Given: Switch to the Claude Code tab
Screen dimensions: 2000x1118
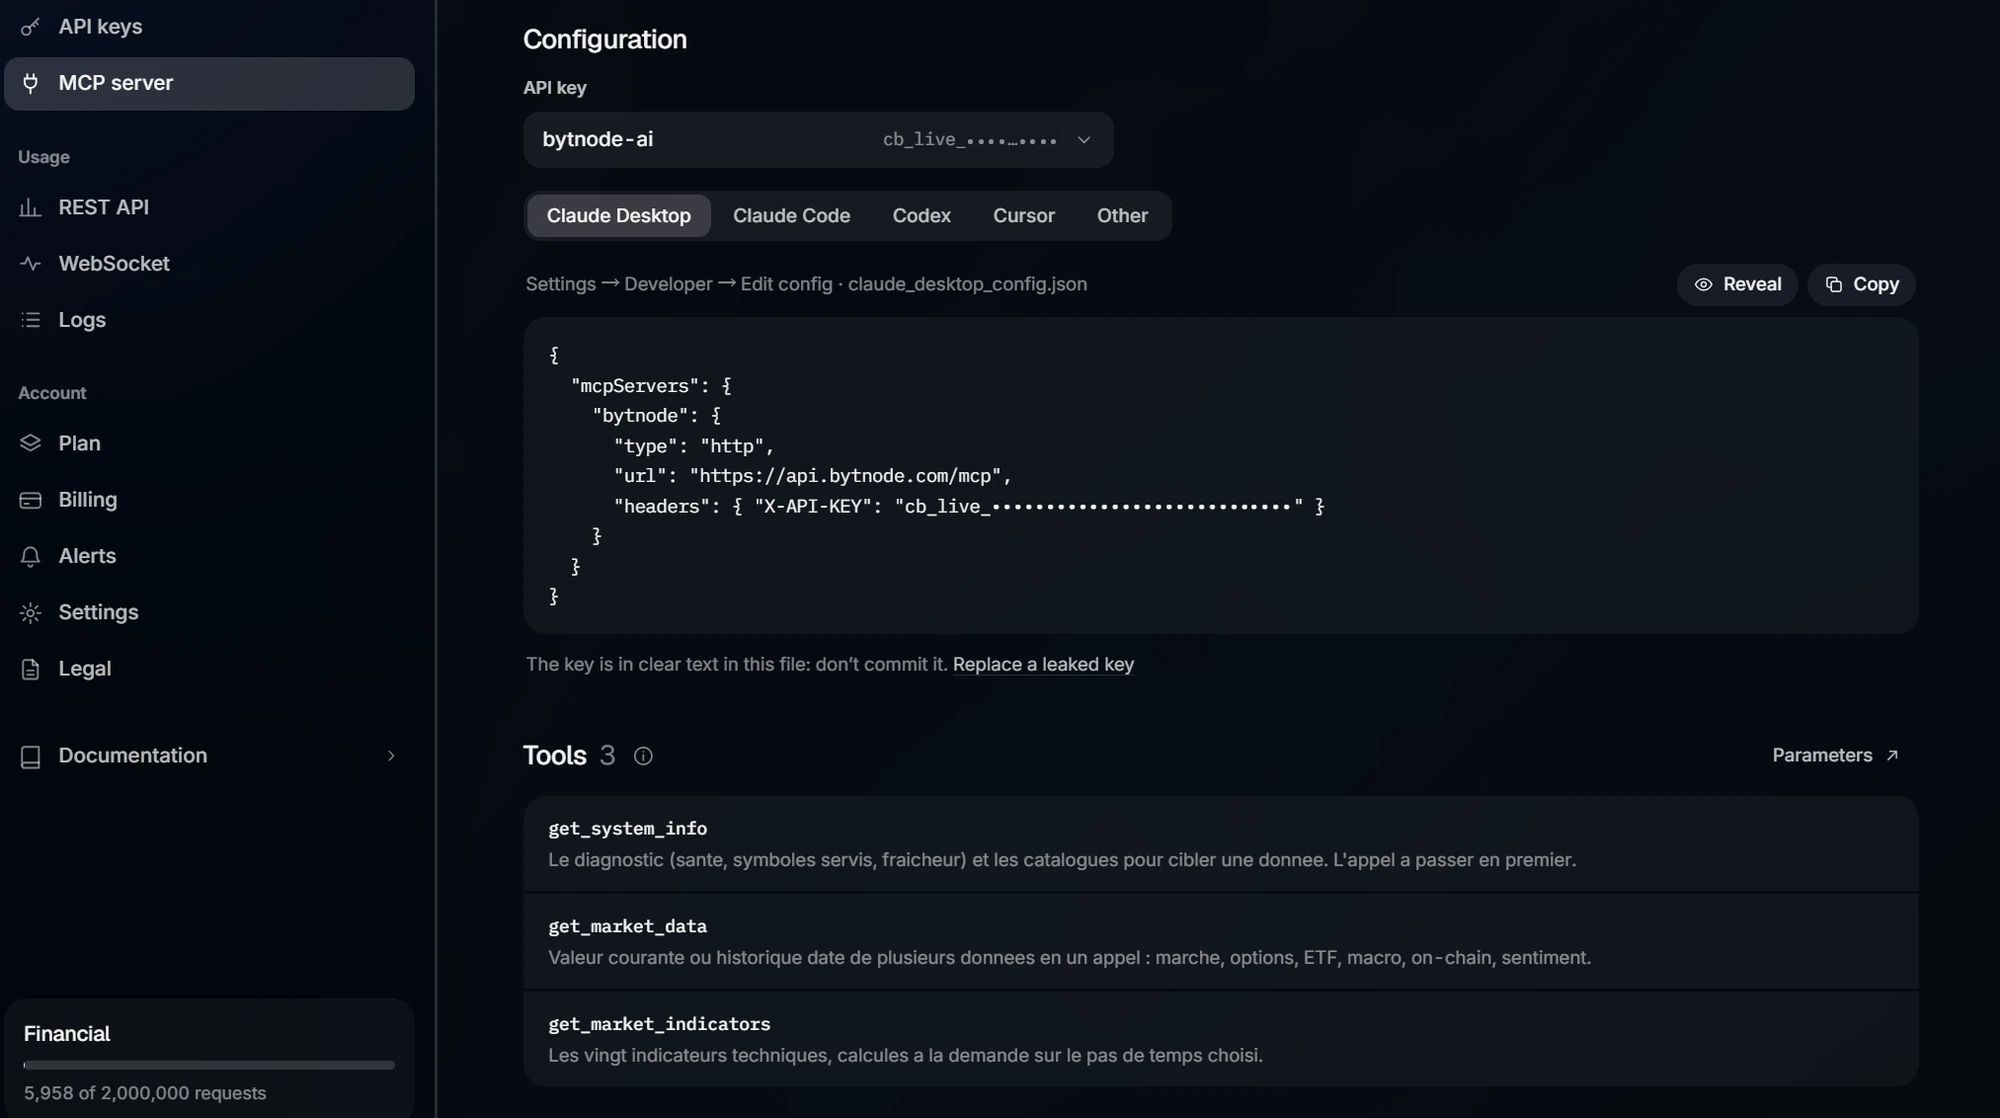Looking at the screenshot, I should coord(791,216).
